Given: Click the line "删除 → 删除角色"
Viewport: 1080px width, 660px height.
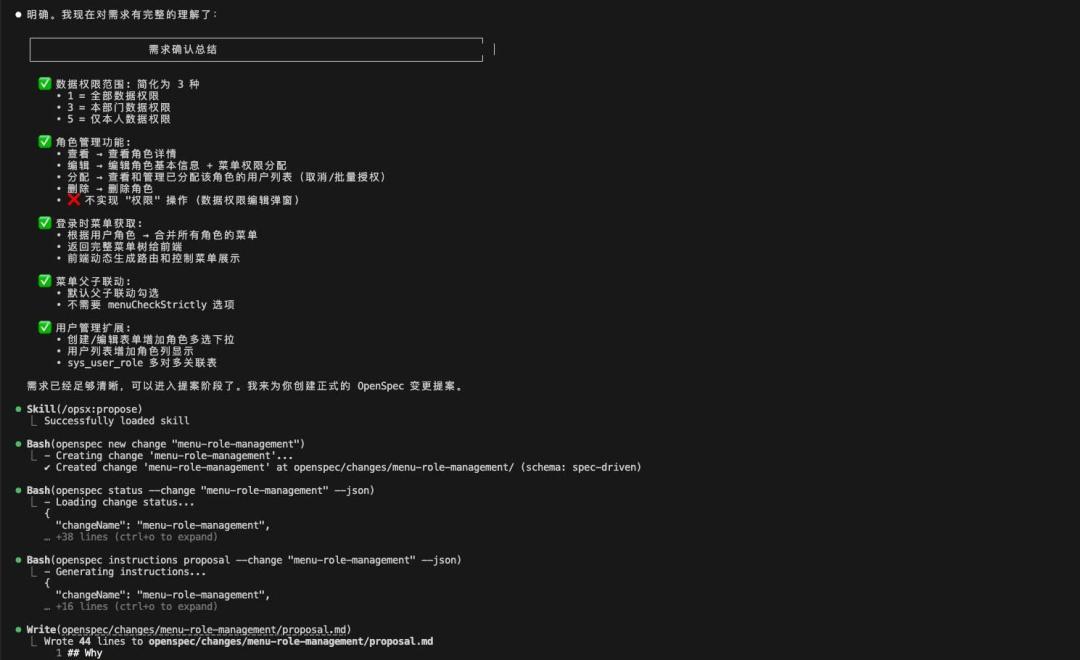Looking at the screenshot, I should tap(110, 189).
